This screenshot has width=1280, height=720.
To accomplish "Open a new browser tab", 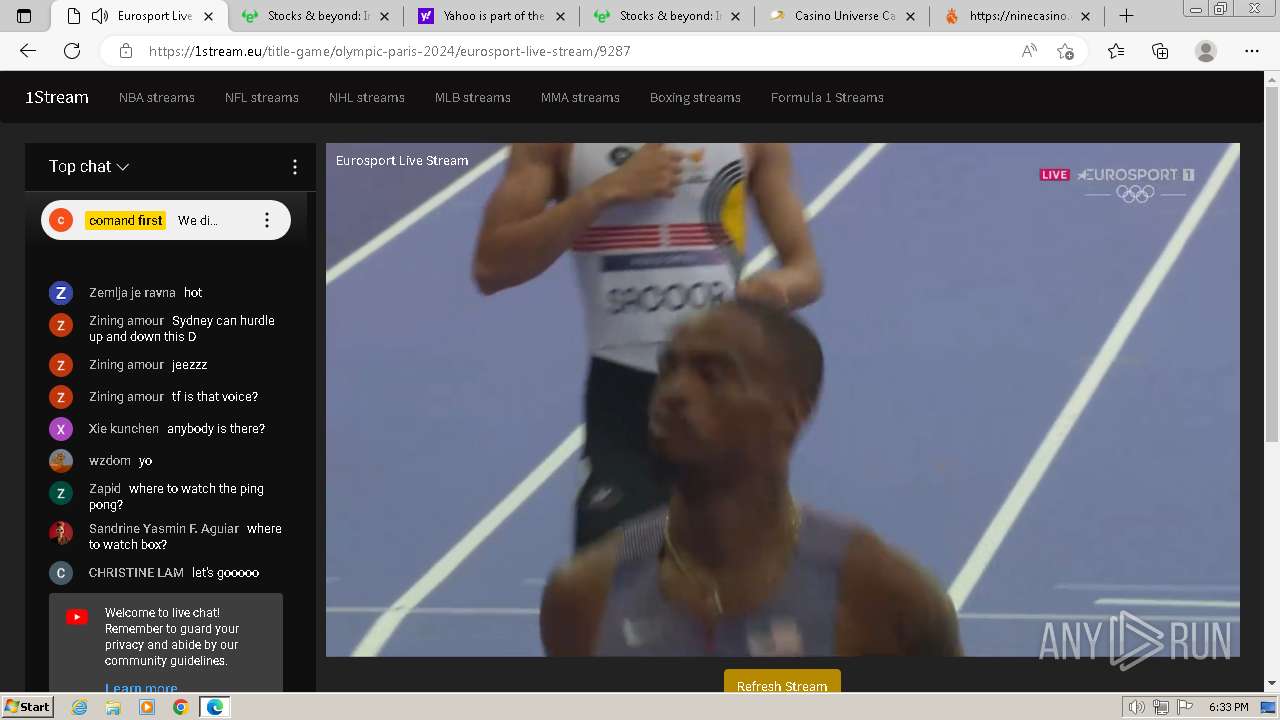I will click(1126, 16).
